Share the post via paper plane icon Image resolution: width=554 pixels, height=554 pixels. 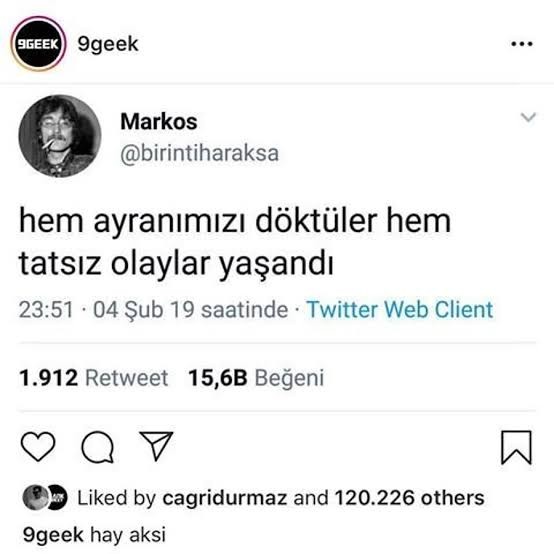[x=157, y=446]
